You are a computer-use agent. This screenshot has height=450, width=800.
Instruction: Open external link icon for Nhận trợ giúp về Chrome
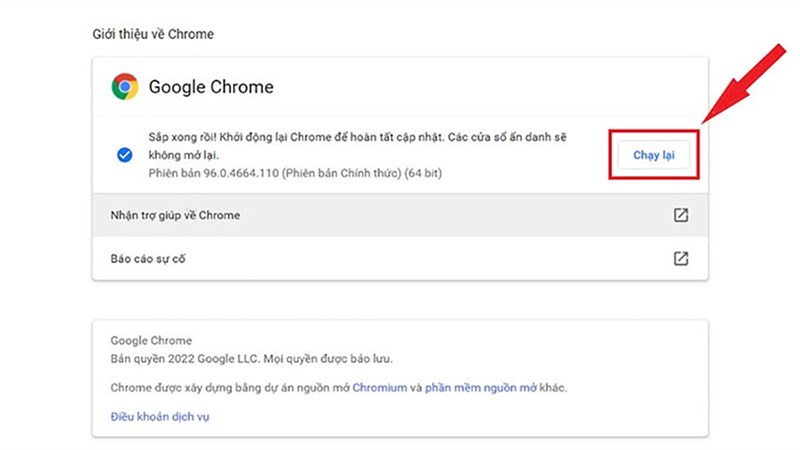[681, 215]
